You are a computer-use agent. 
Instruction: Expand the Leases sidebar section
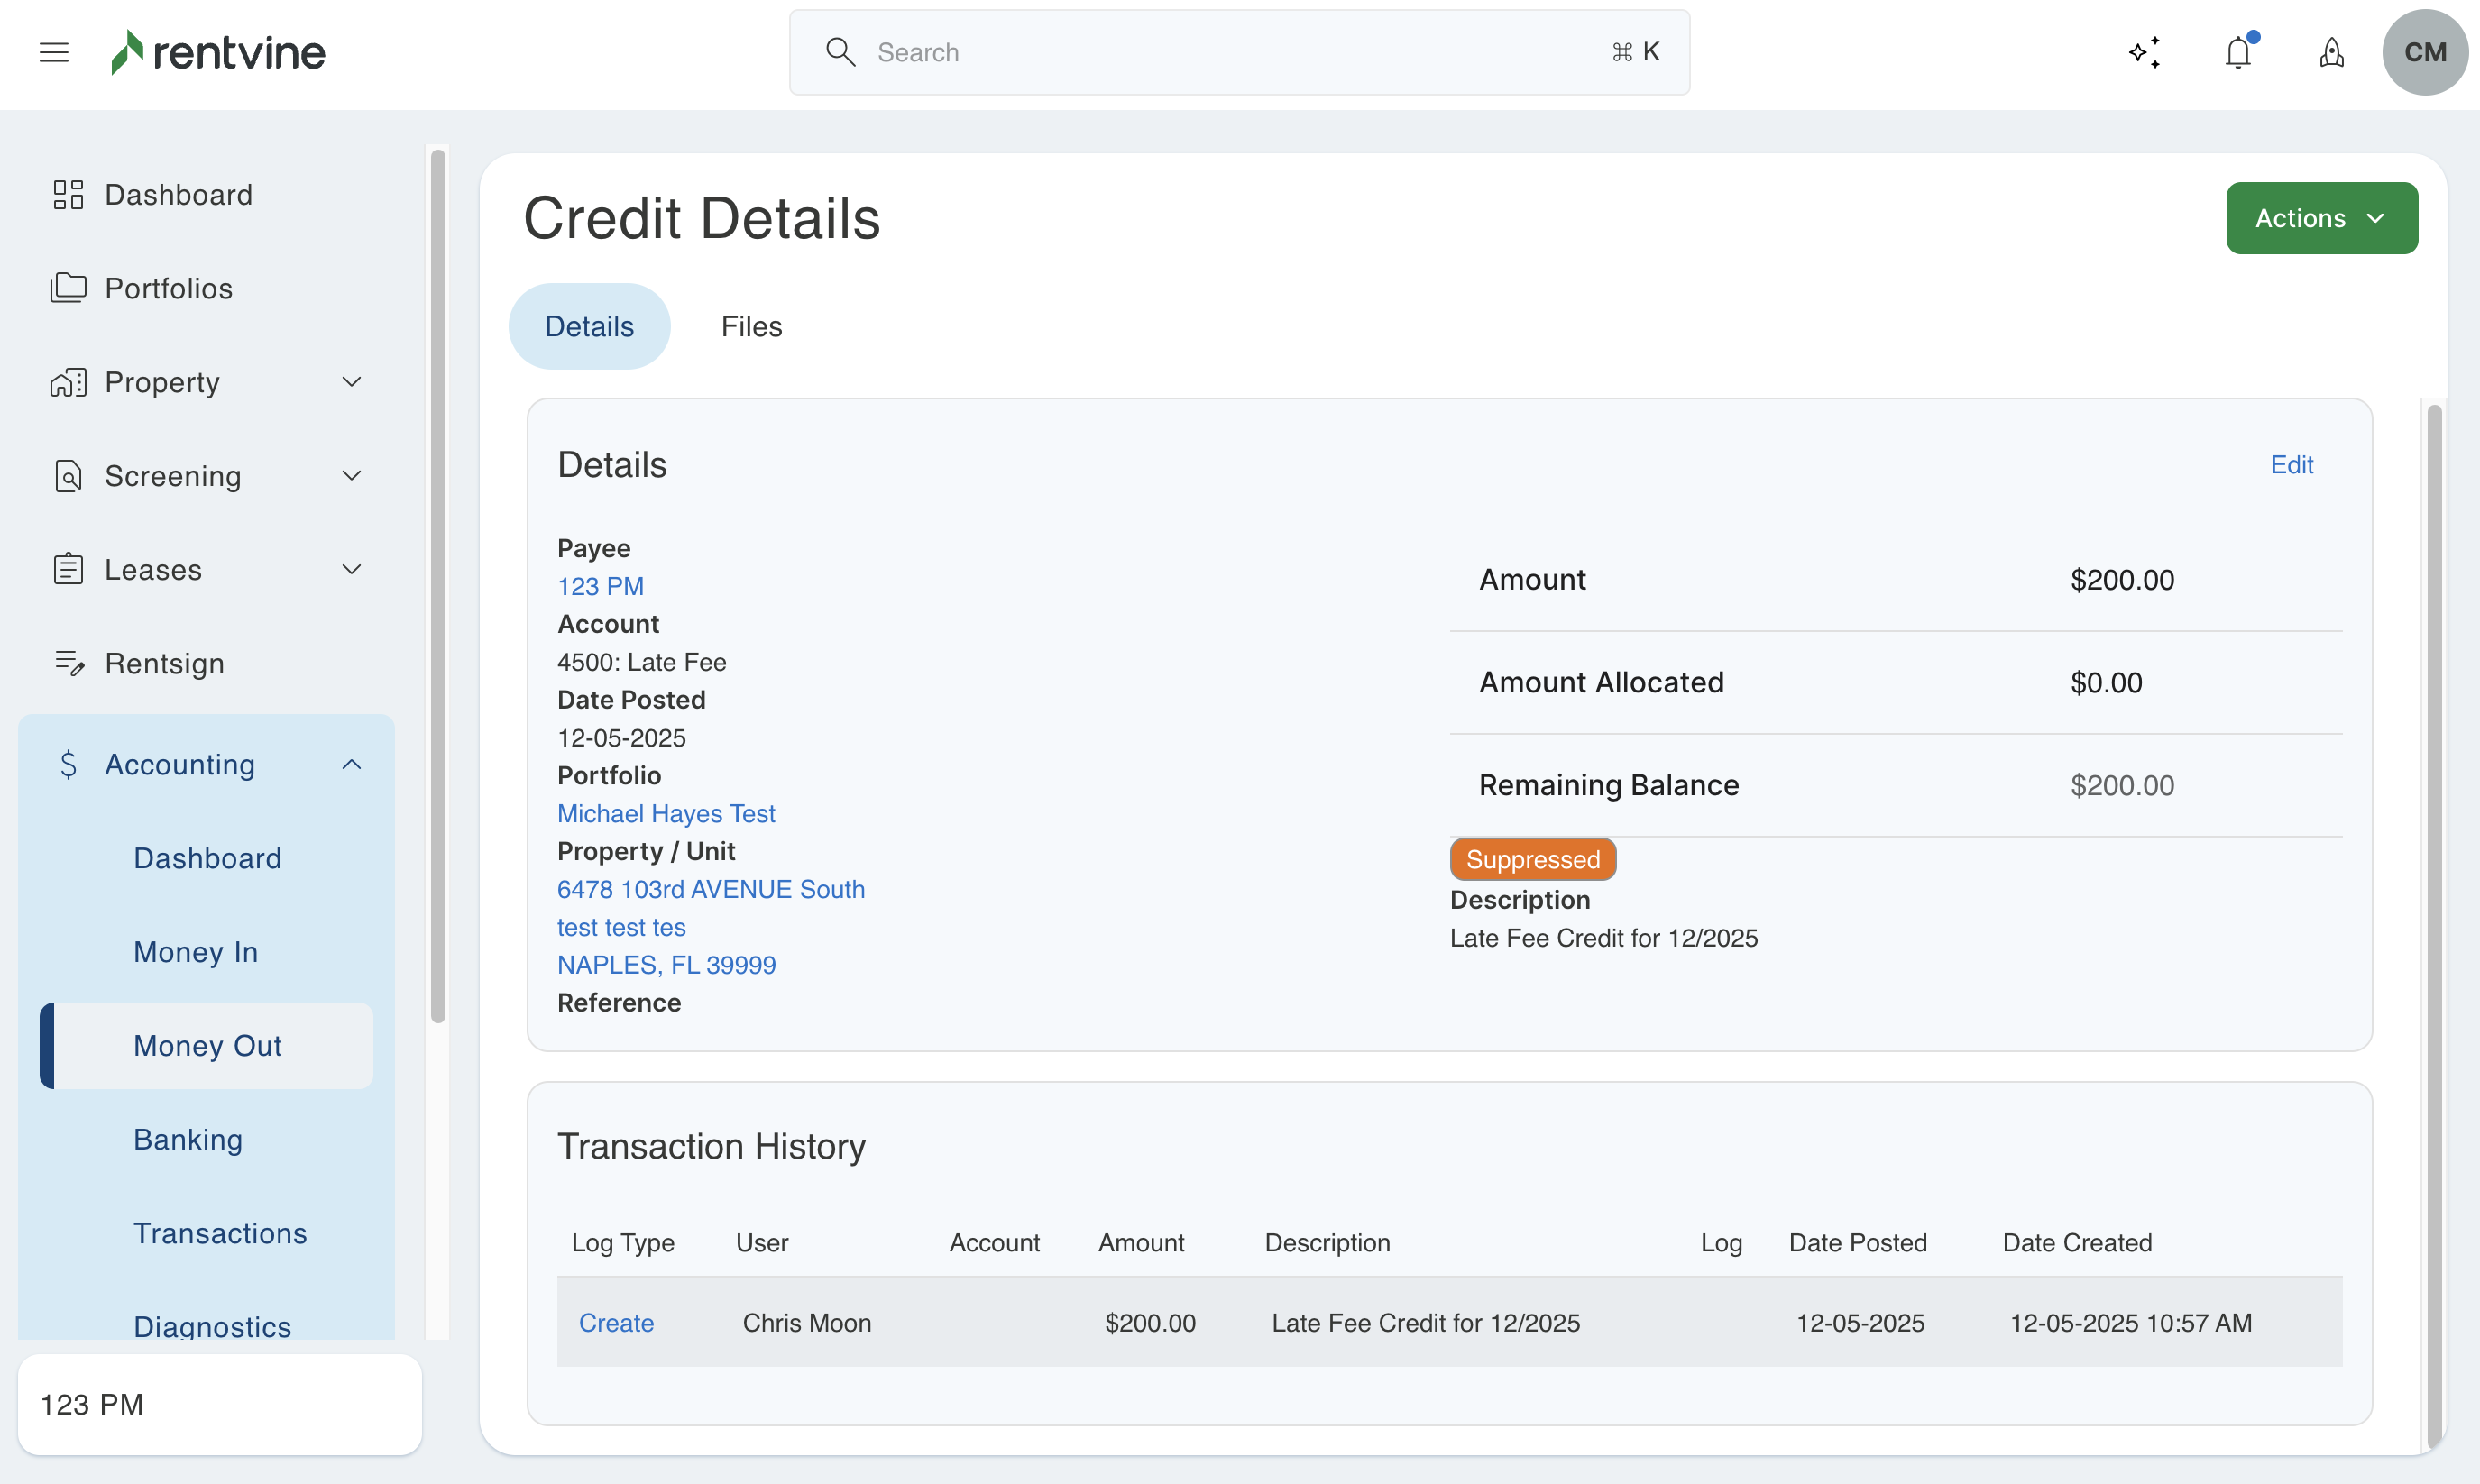tap(351, 570)
